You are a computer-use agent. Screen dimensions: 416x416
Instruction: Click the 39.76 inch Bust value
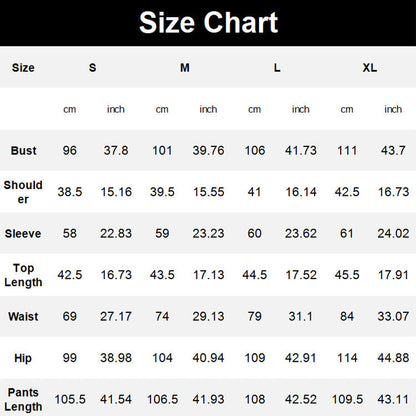click(x=208, y=150)
